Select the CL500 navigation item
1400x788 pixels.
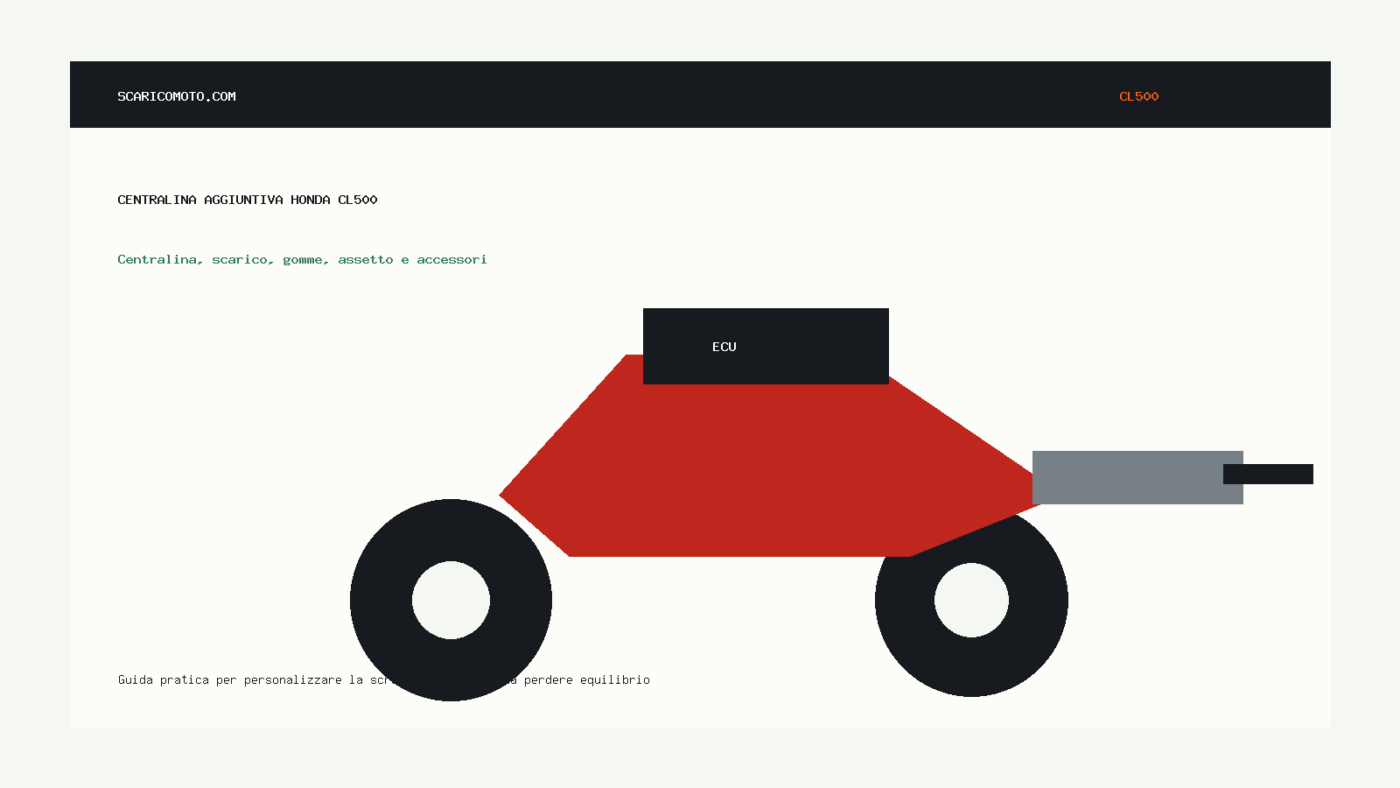1139,96
